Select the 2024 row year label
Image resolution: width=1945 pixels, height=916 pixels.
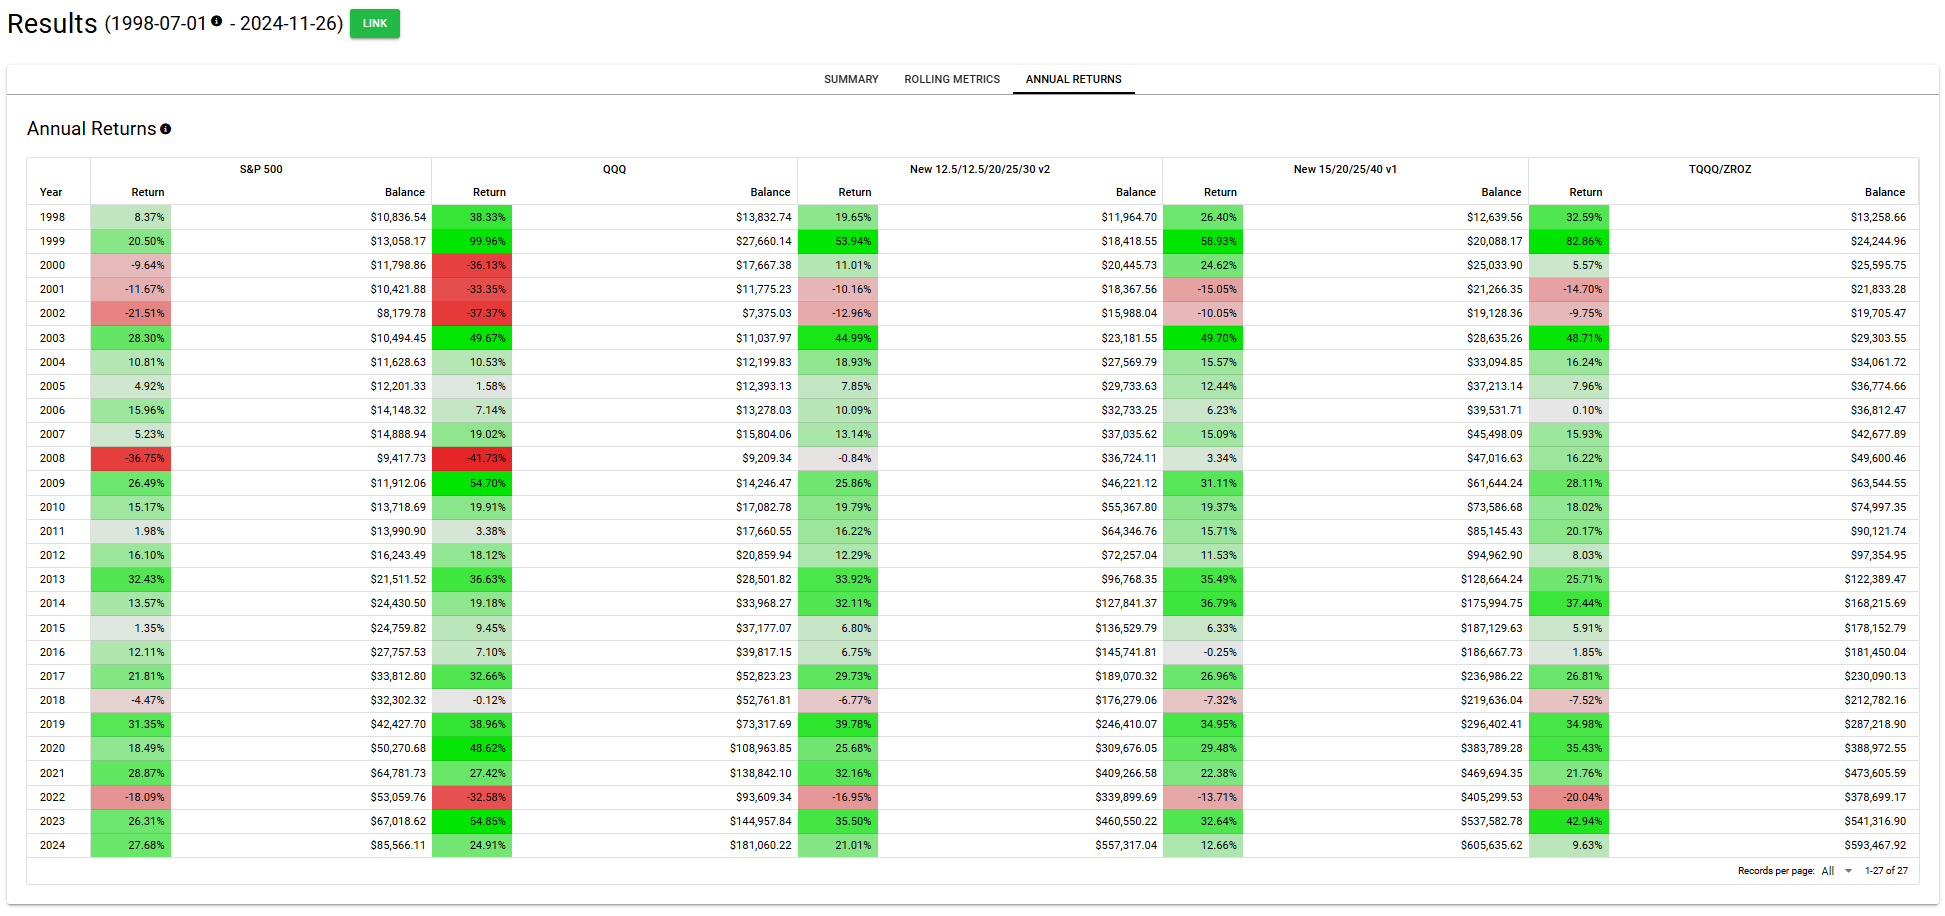[x=54, y=845]
